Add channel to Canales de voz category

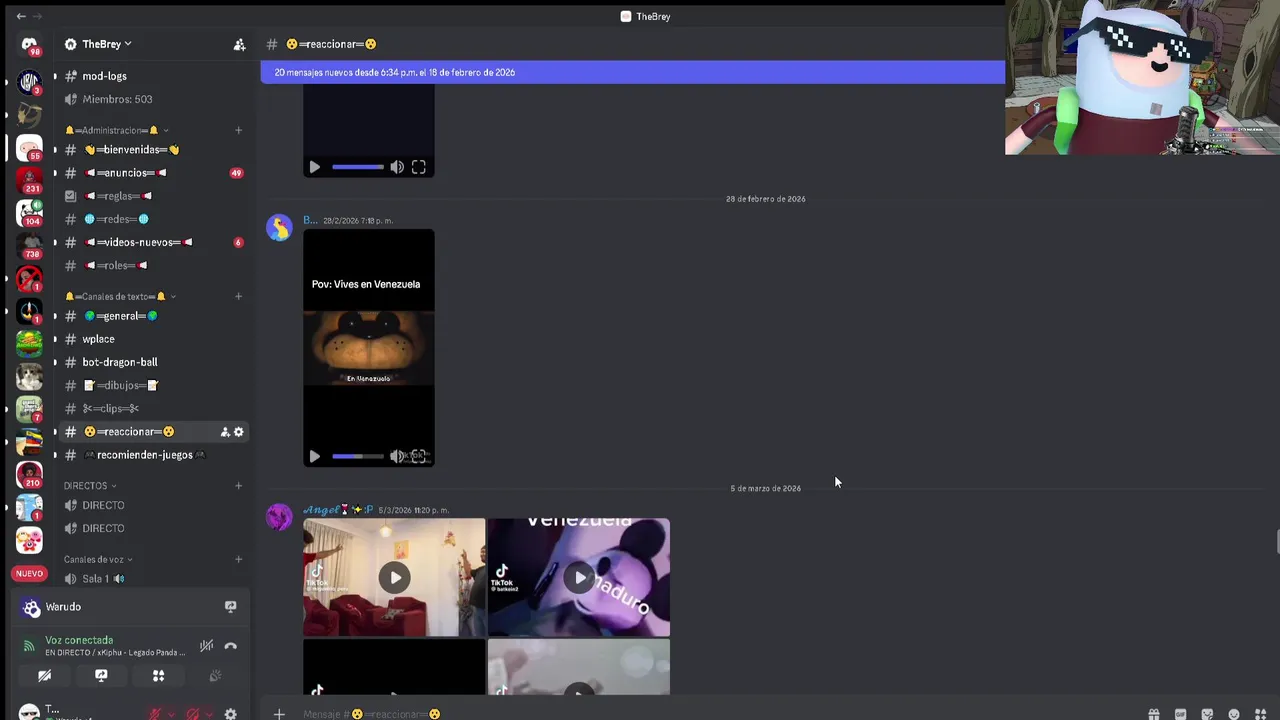pos(238,559)
